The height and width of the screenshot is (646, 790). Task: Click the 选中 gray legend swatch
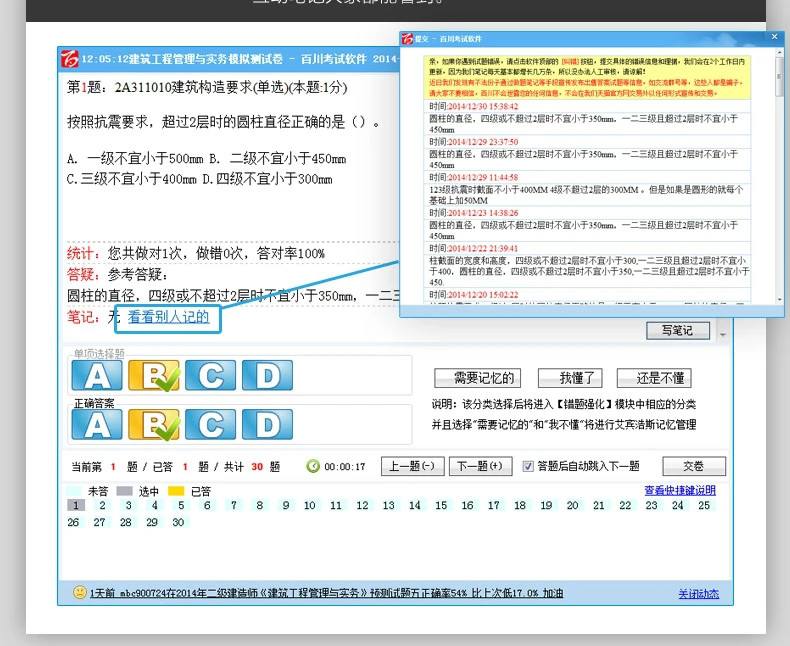pyautogui.click(x=124, y=491)
